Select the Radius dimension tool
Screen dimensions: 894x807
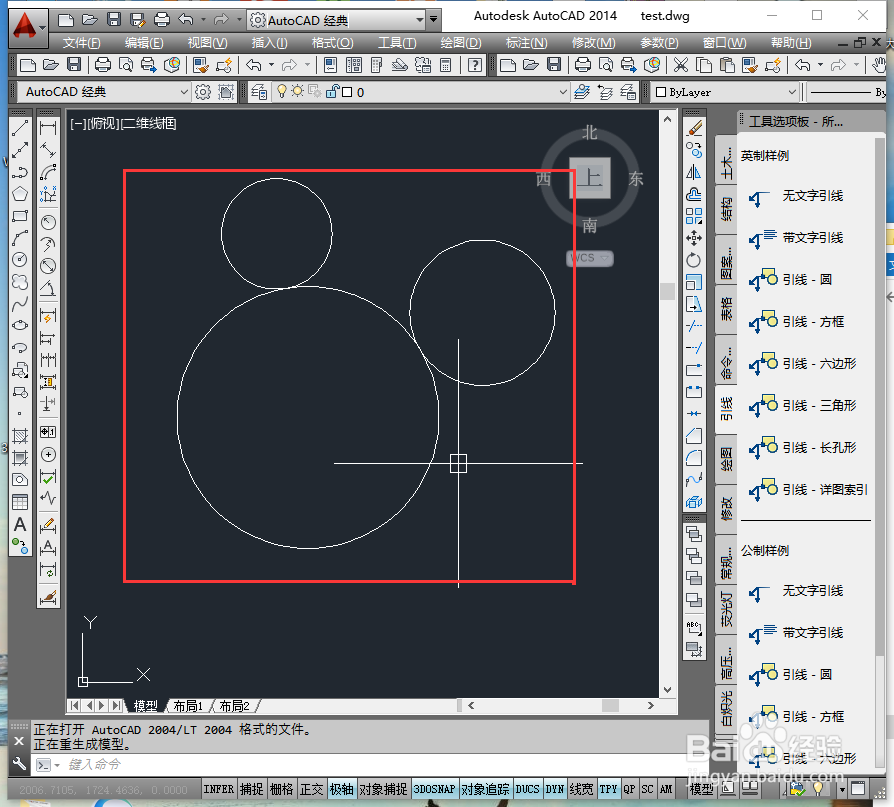[x=48, y=222]
